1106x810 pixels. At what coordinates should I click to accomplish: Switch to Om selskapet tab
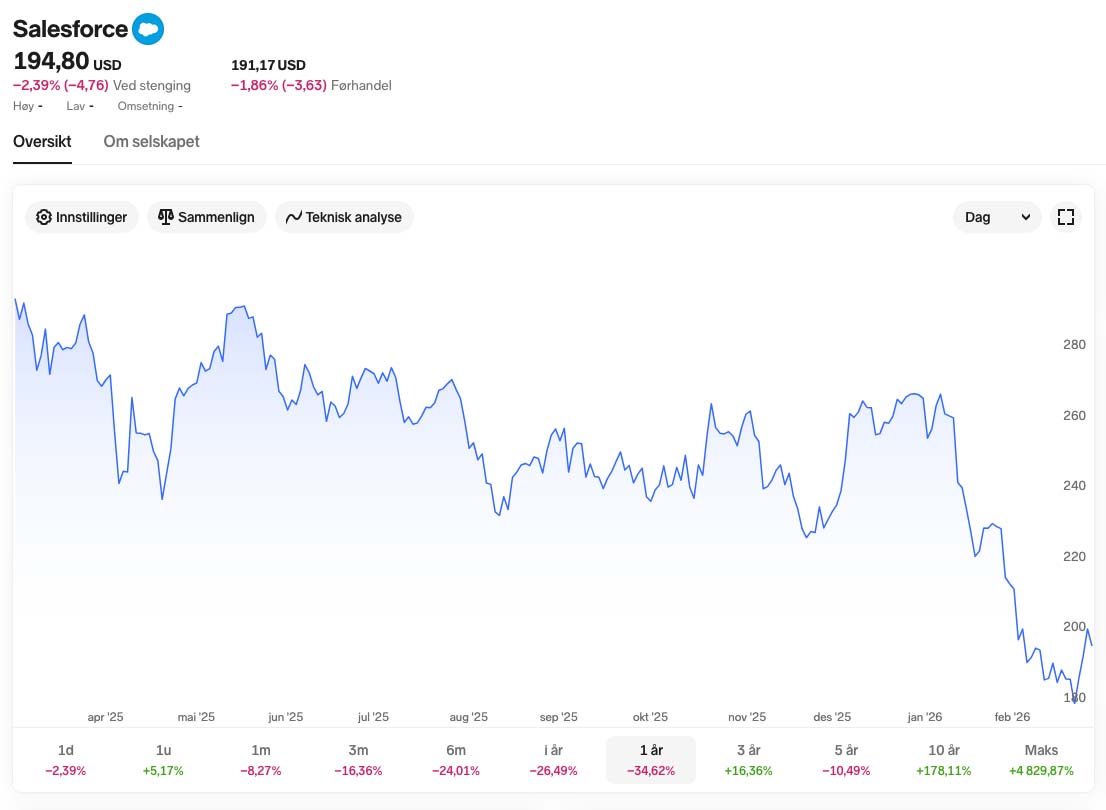point(151,141)
